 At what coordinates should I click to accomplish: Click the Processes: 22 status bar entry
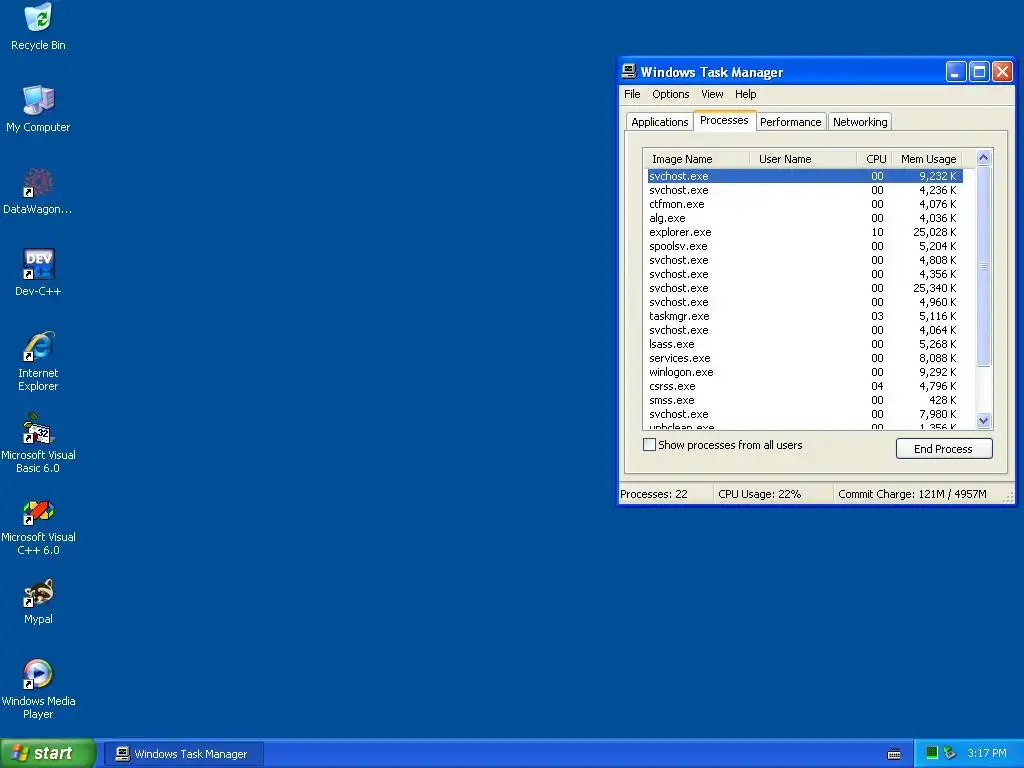[x=665, y=494]
